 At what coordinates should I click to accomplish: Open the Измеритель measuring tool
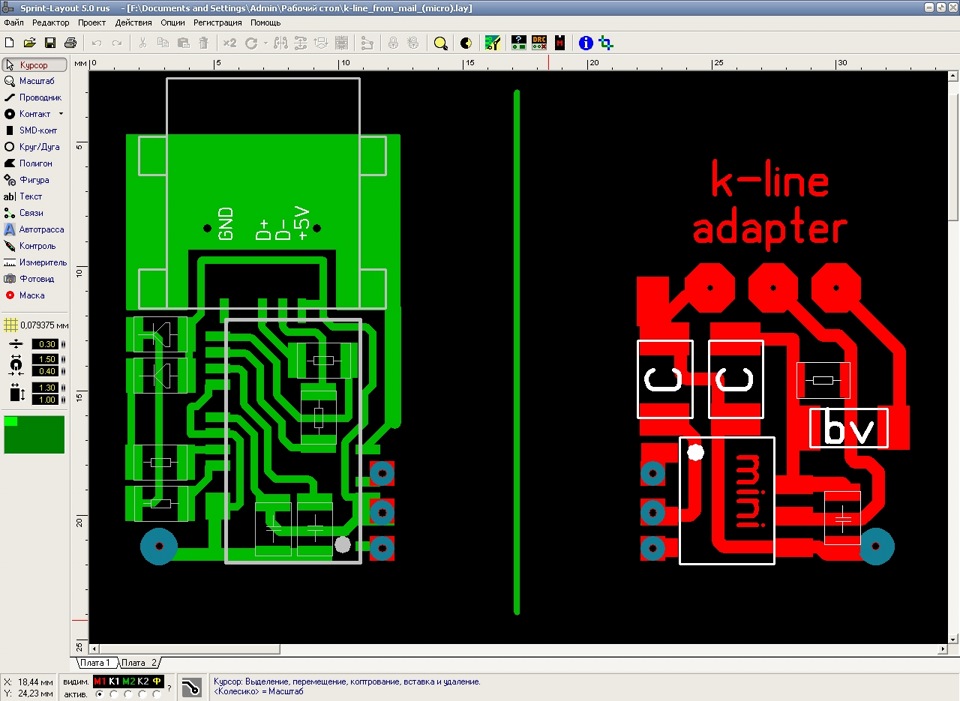[40, 262]
